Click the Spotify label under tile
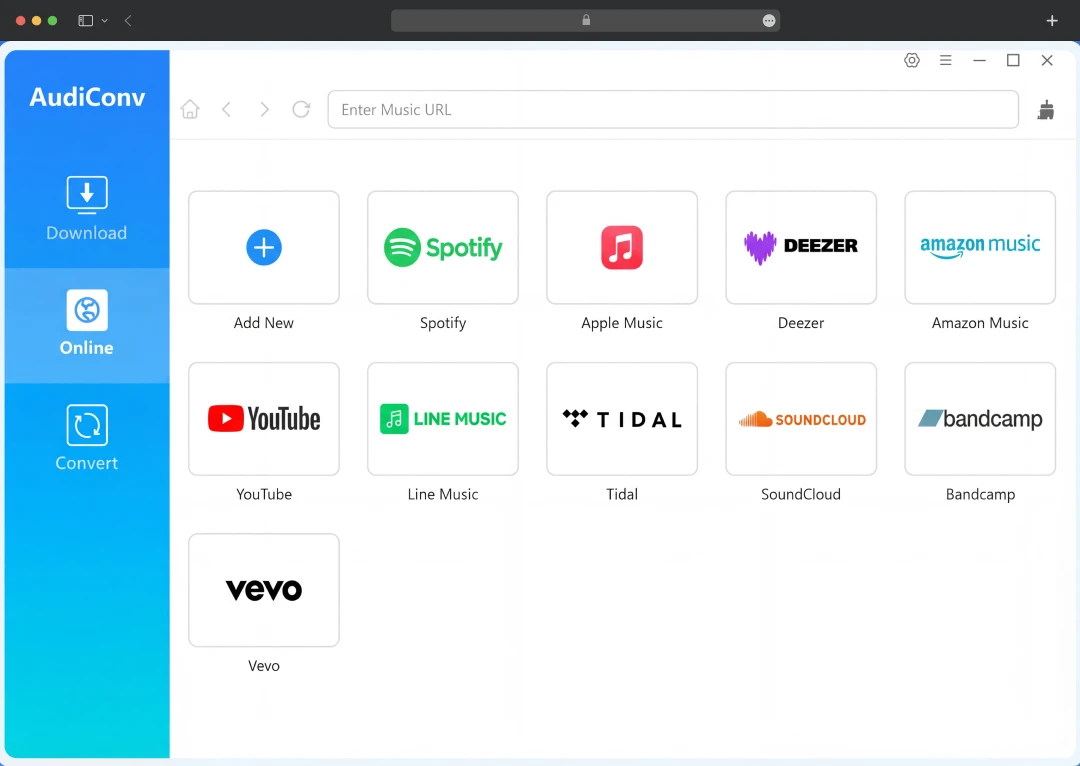The height and width of the screenshot is (766, 1080). point(443,323)
